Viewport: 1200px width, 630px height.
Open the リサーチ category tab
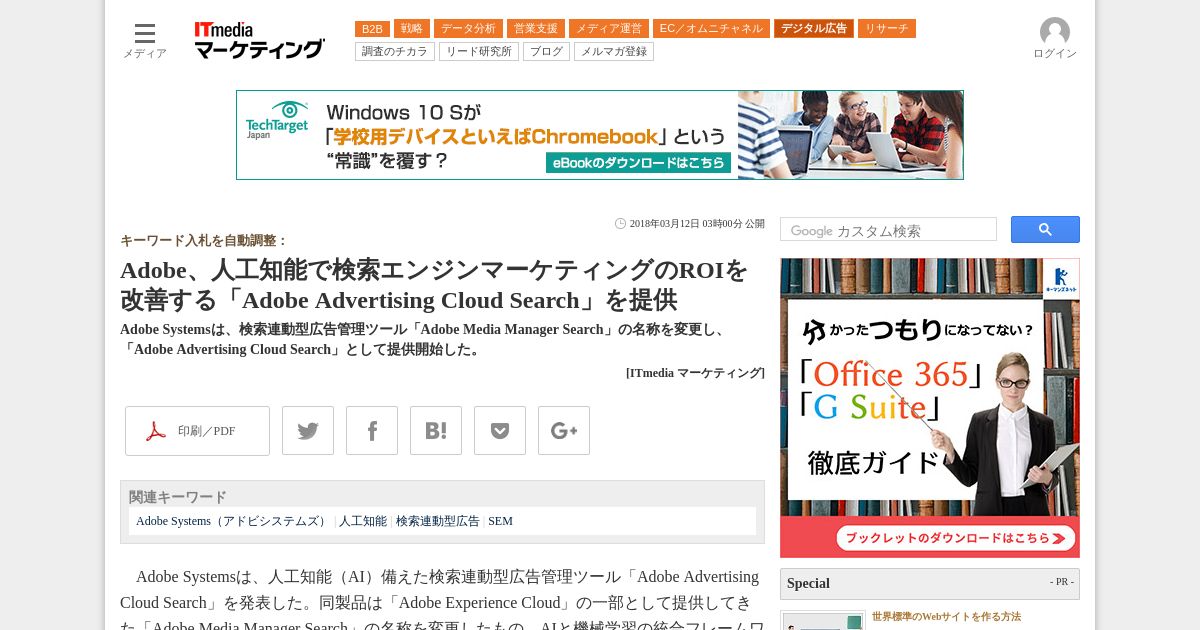(x=887, y=29)
